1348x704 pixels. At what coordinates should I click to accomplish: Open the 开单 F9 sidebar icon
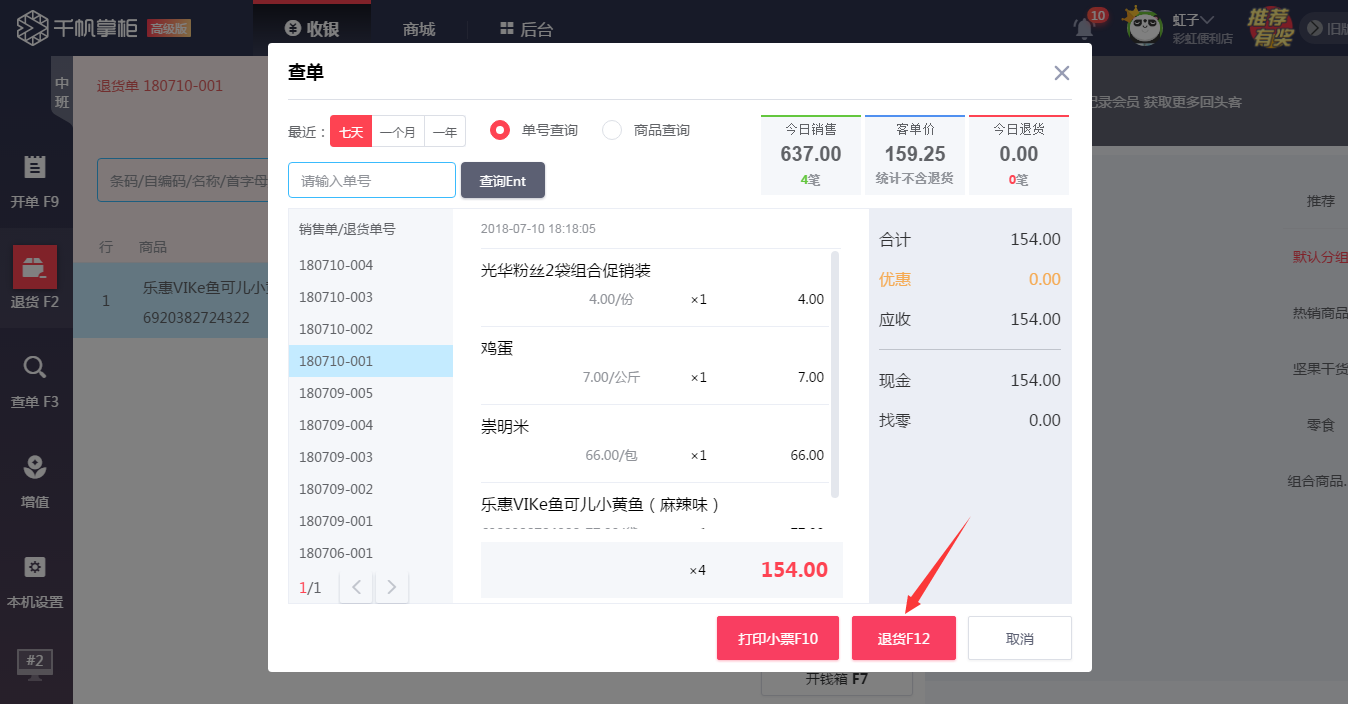pyautogui.click(x=35, y=167)
